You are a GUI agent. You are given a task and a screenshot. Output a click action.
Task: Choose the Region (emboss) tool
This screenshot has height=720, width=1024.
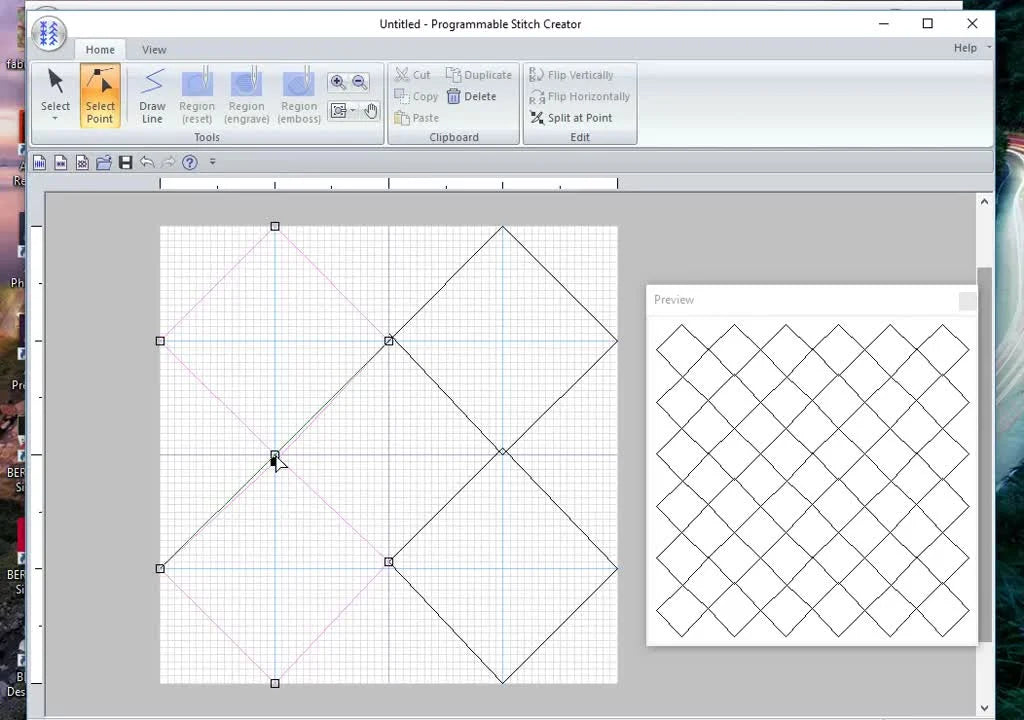(x=298, y=95)
